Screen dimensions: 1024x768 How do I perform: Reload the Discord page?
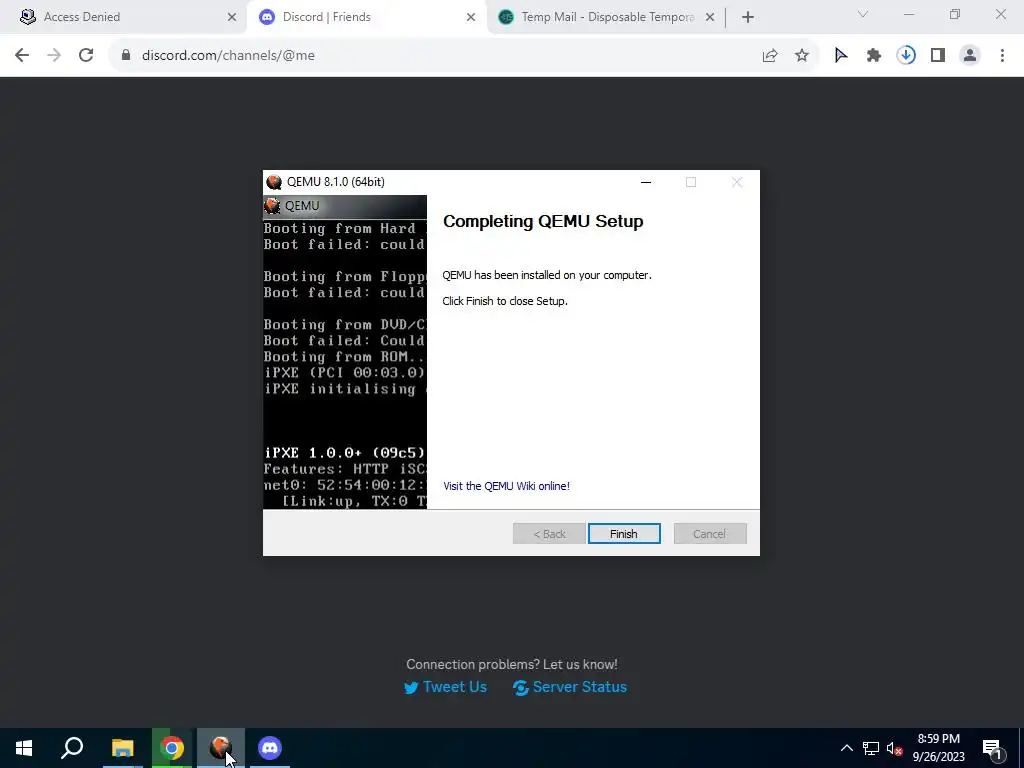tap(86, 56)
